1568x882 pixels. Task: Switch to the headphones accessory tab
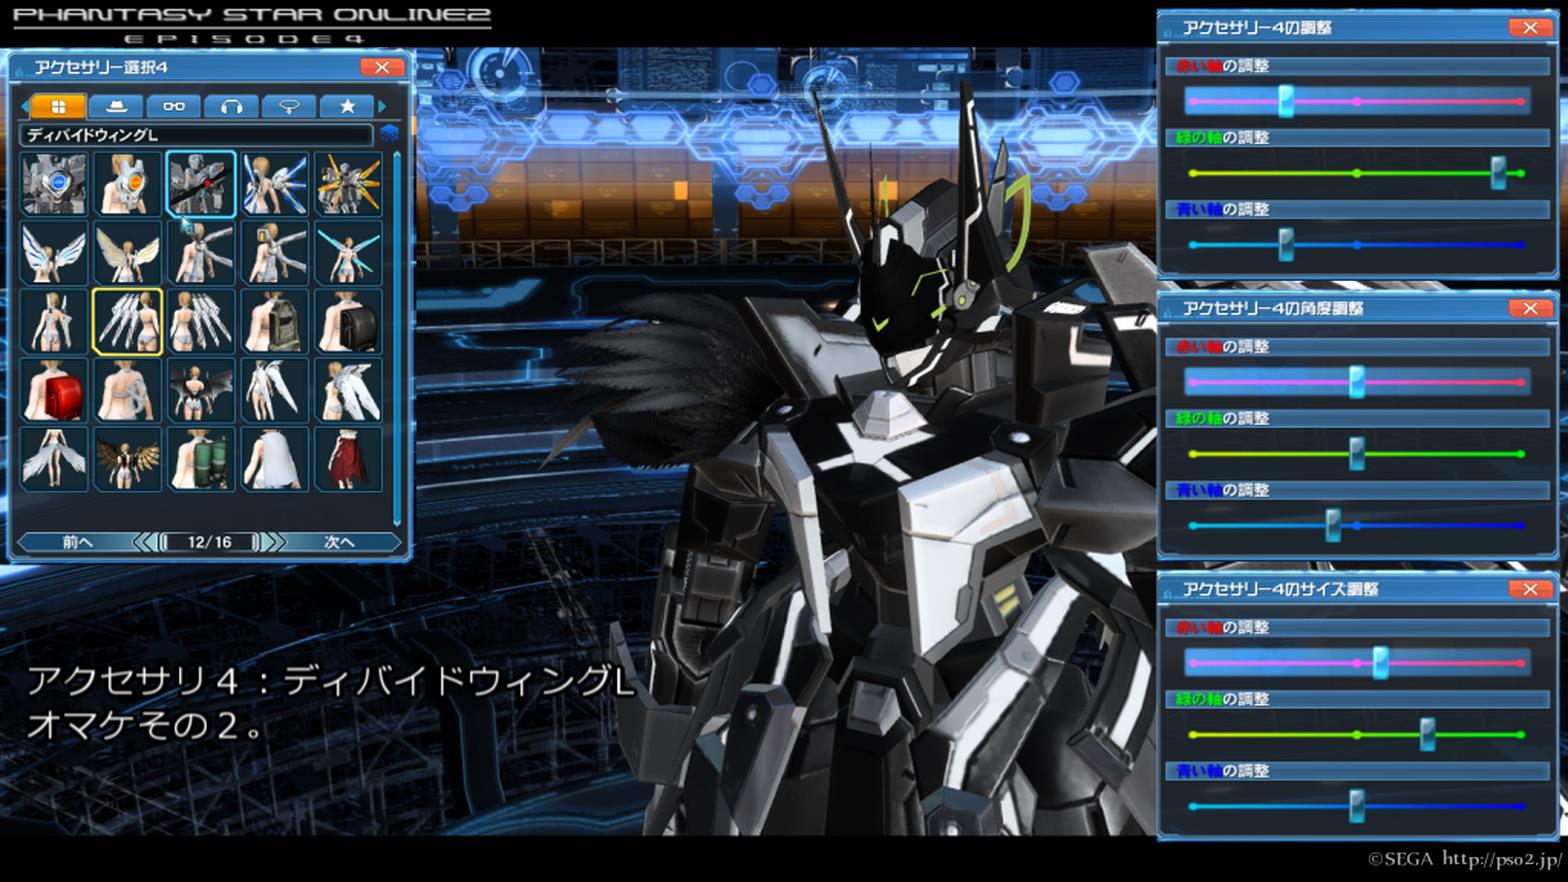click(x=232, y=106)
